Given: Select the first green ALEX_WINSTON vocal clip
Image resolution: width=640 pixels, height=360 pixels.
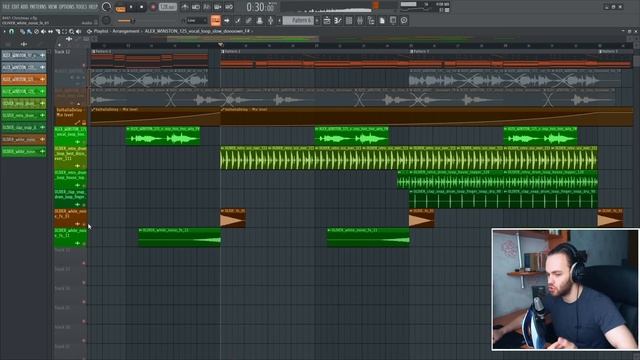Looking at the screenshot, I should pos(163,136).
